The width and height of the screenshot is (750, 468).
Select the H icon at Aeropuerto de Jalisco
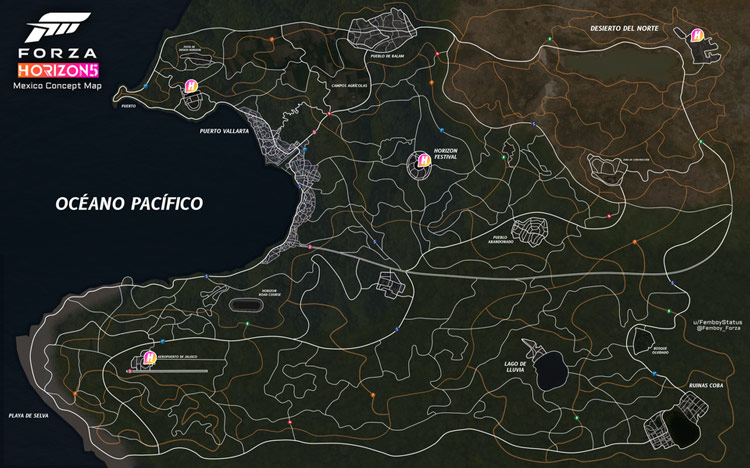[x=150, y=357]
